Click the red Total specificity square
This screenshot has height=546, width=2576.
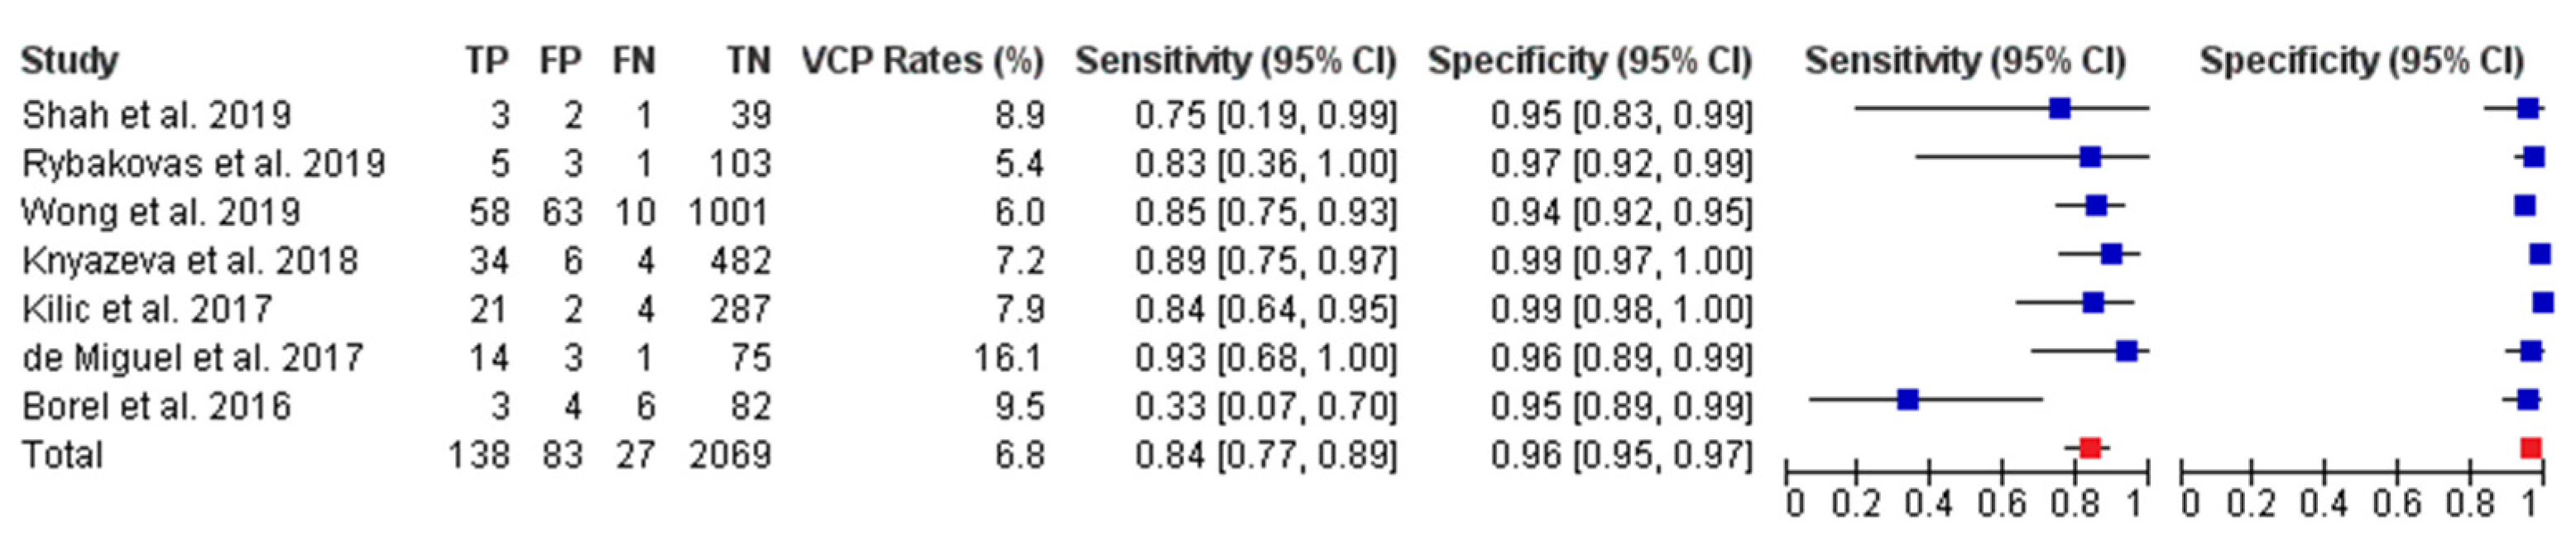coord(2530,448)
